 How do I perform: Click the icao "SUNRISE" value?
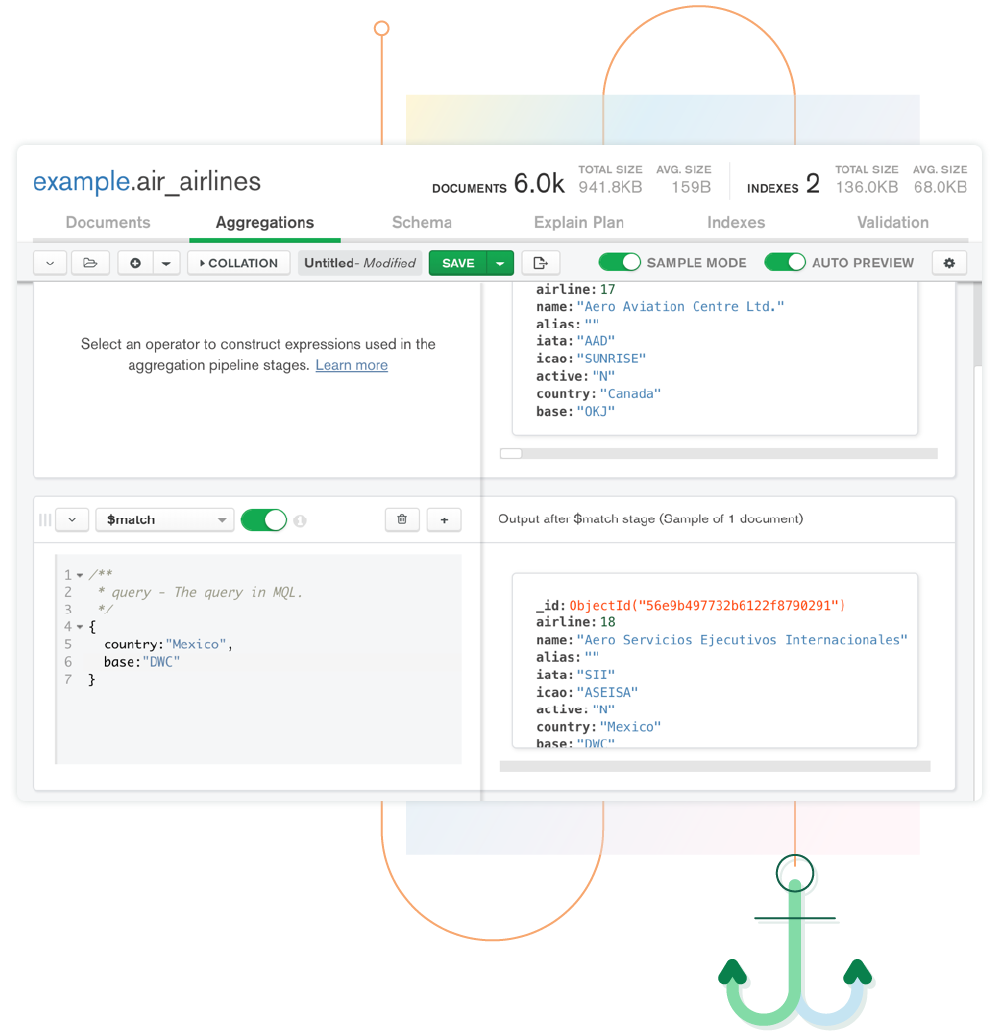[x=611, y=359]
